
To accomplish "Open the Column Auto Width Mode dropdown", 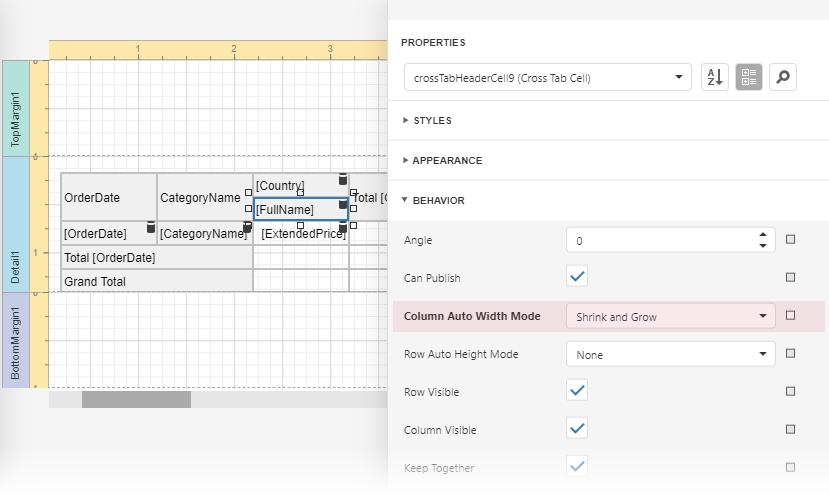I will click(x=670, y=316).
